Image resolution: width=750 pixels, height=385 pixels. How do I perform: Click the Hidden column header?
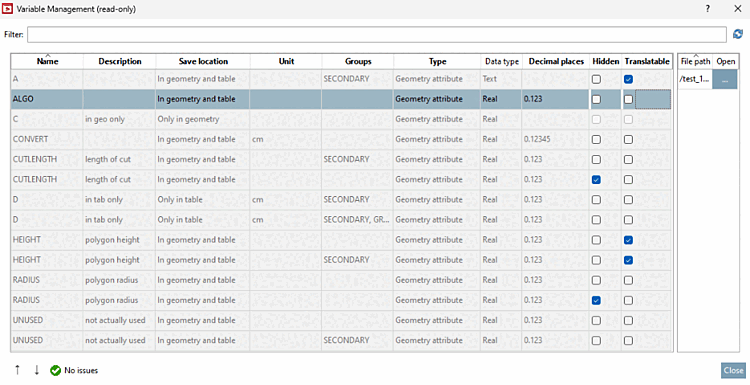coord(606,61)
